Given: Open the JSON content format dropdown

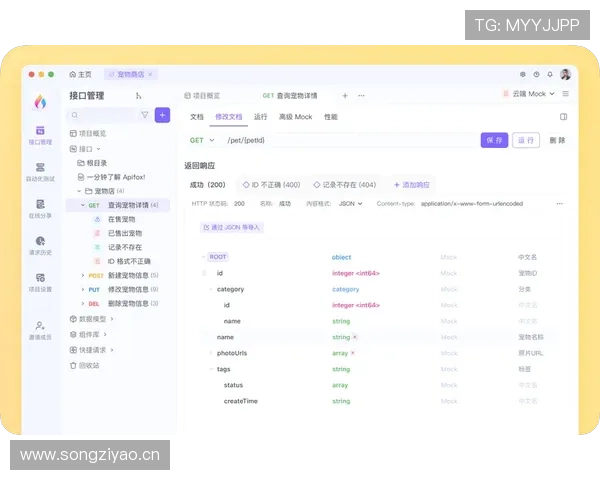Looking at the screenshot, I should click(x=351, y=204).
